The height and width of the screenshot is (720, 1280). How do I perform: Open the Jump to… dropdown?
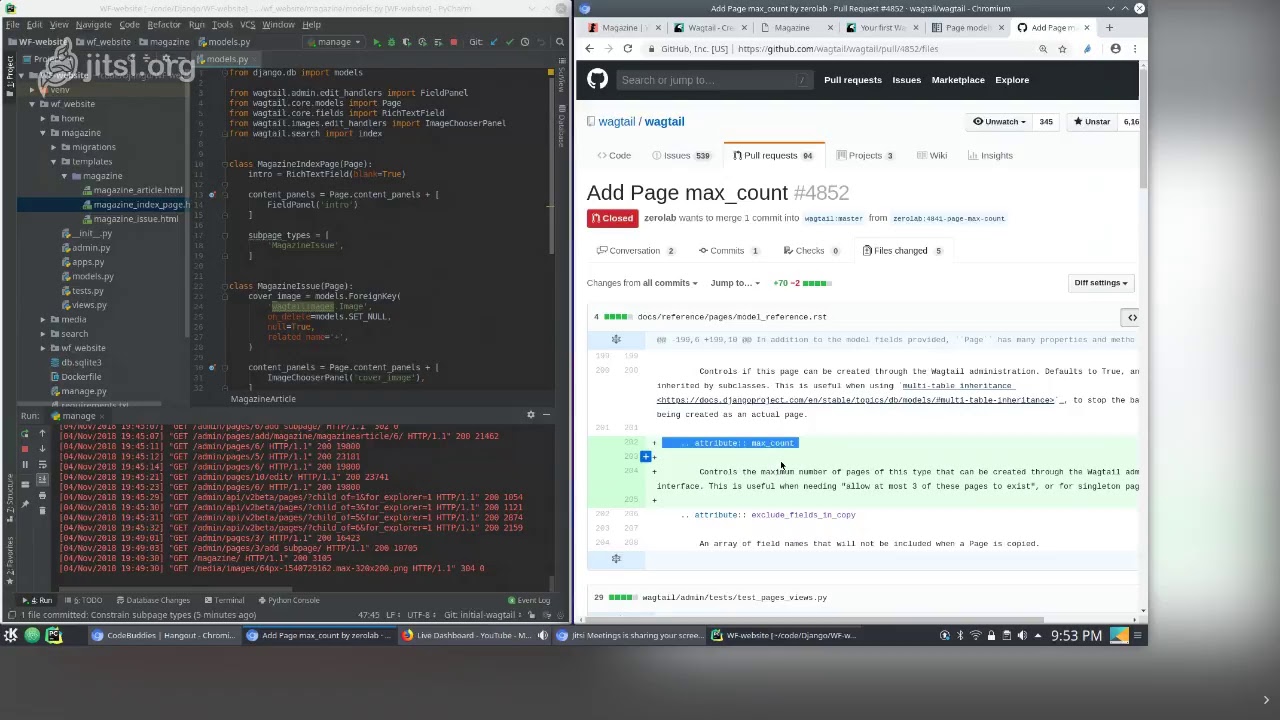pyautogui.click(x=735, y=283)
